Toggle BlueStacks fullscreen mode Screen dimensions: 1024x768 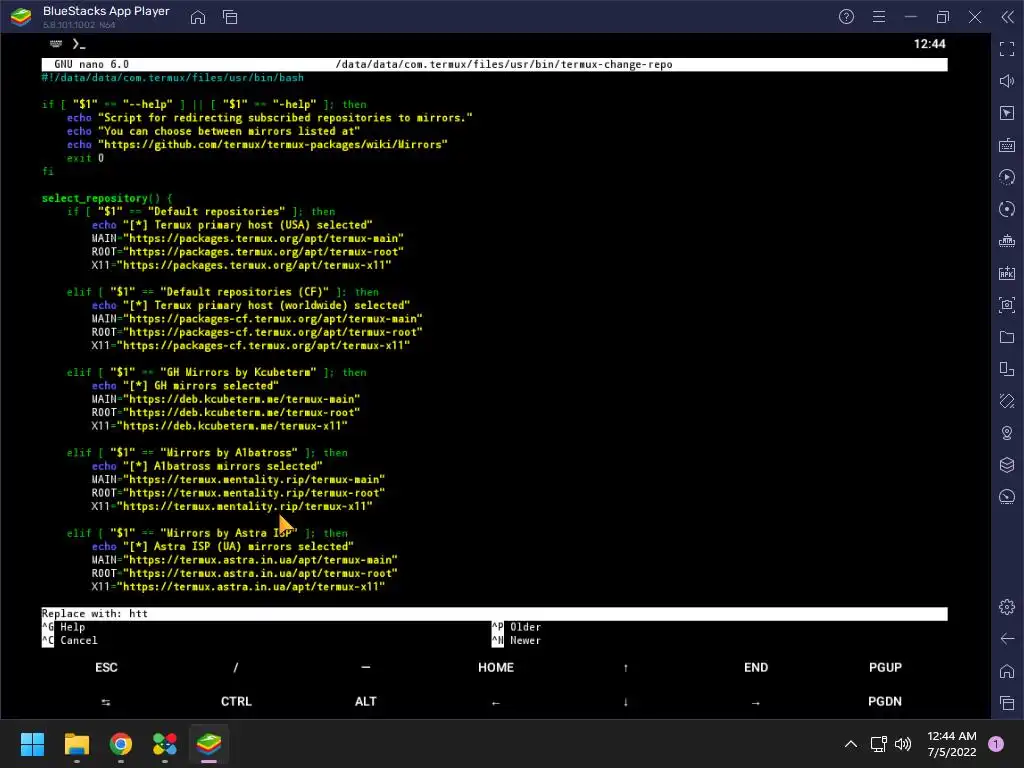point(1007,49)
